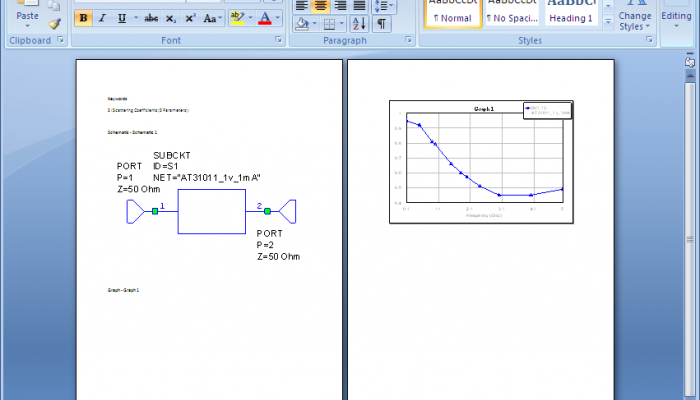This screenshot has height=400, width=700.
Task: Toggle strikethrough formatting
Action: pos(151,18)
